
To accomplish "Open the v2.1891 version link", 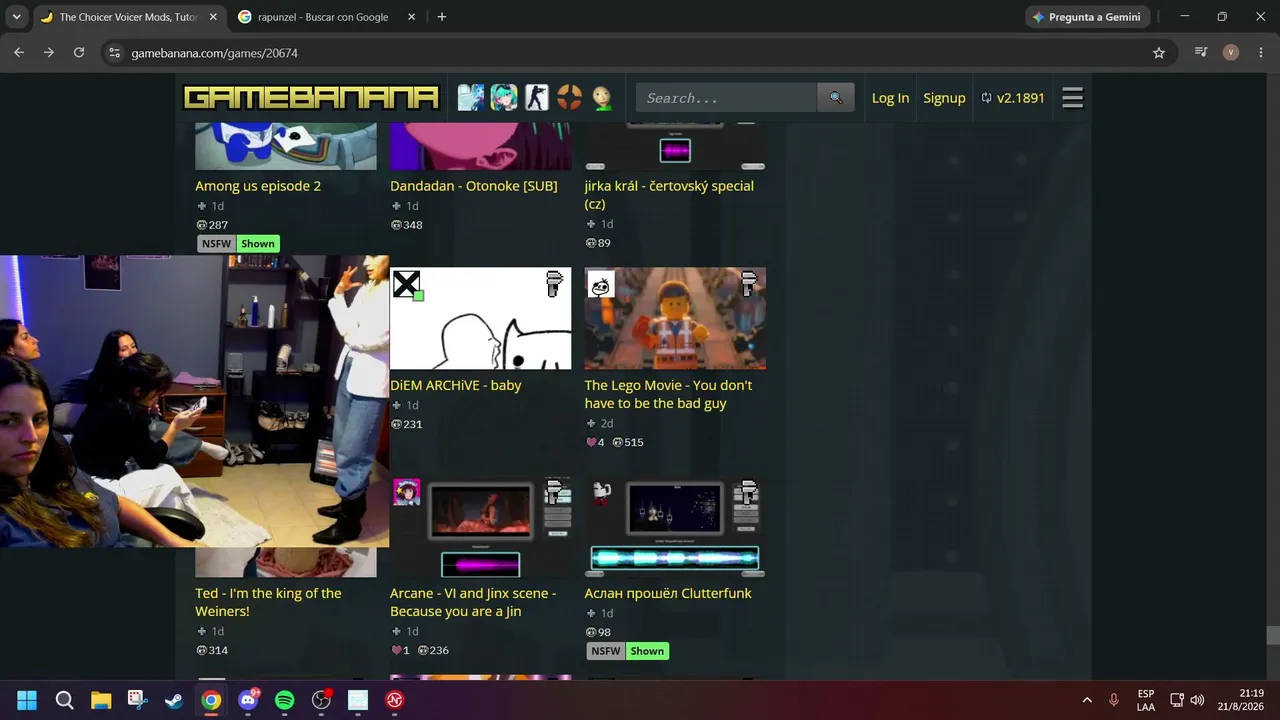I will pyautogui.click(x=1013, y=98).
